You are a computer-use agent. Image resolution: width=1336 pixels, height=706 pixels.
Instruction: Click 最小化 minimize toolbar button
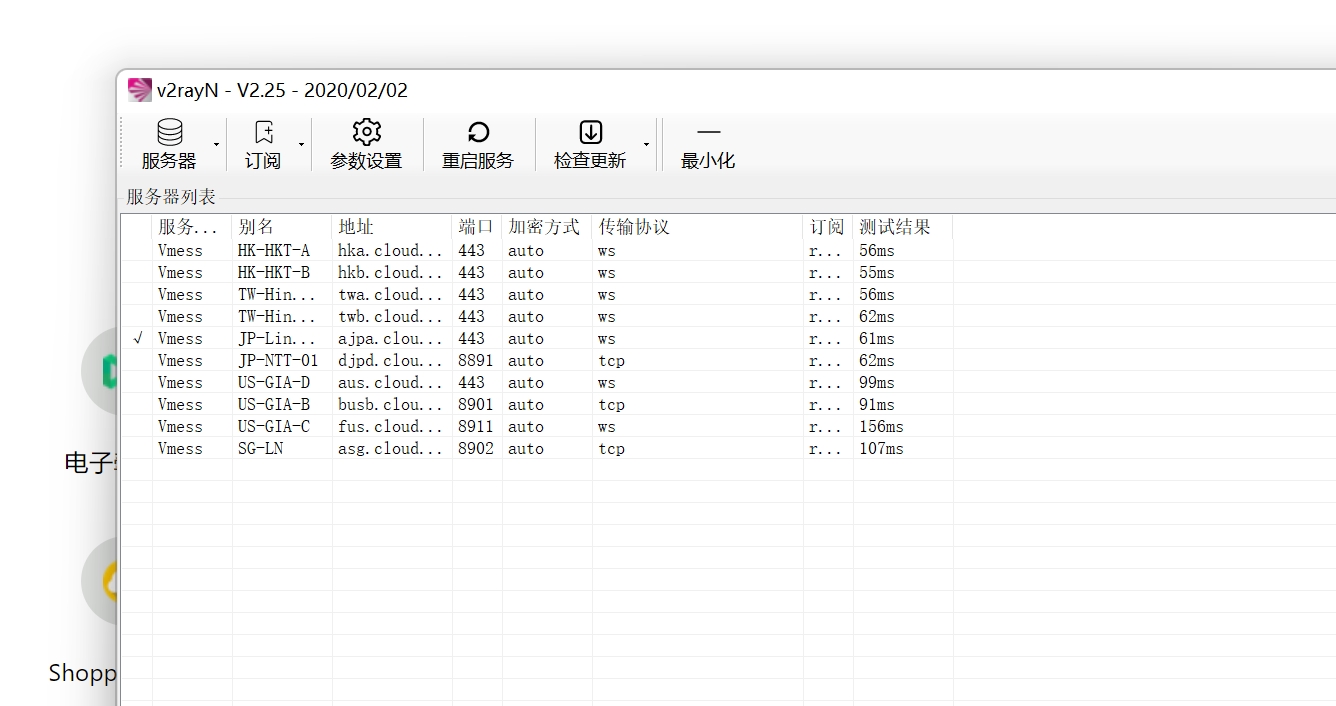(708, 145)
